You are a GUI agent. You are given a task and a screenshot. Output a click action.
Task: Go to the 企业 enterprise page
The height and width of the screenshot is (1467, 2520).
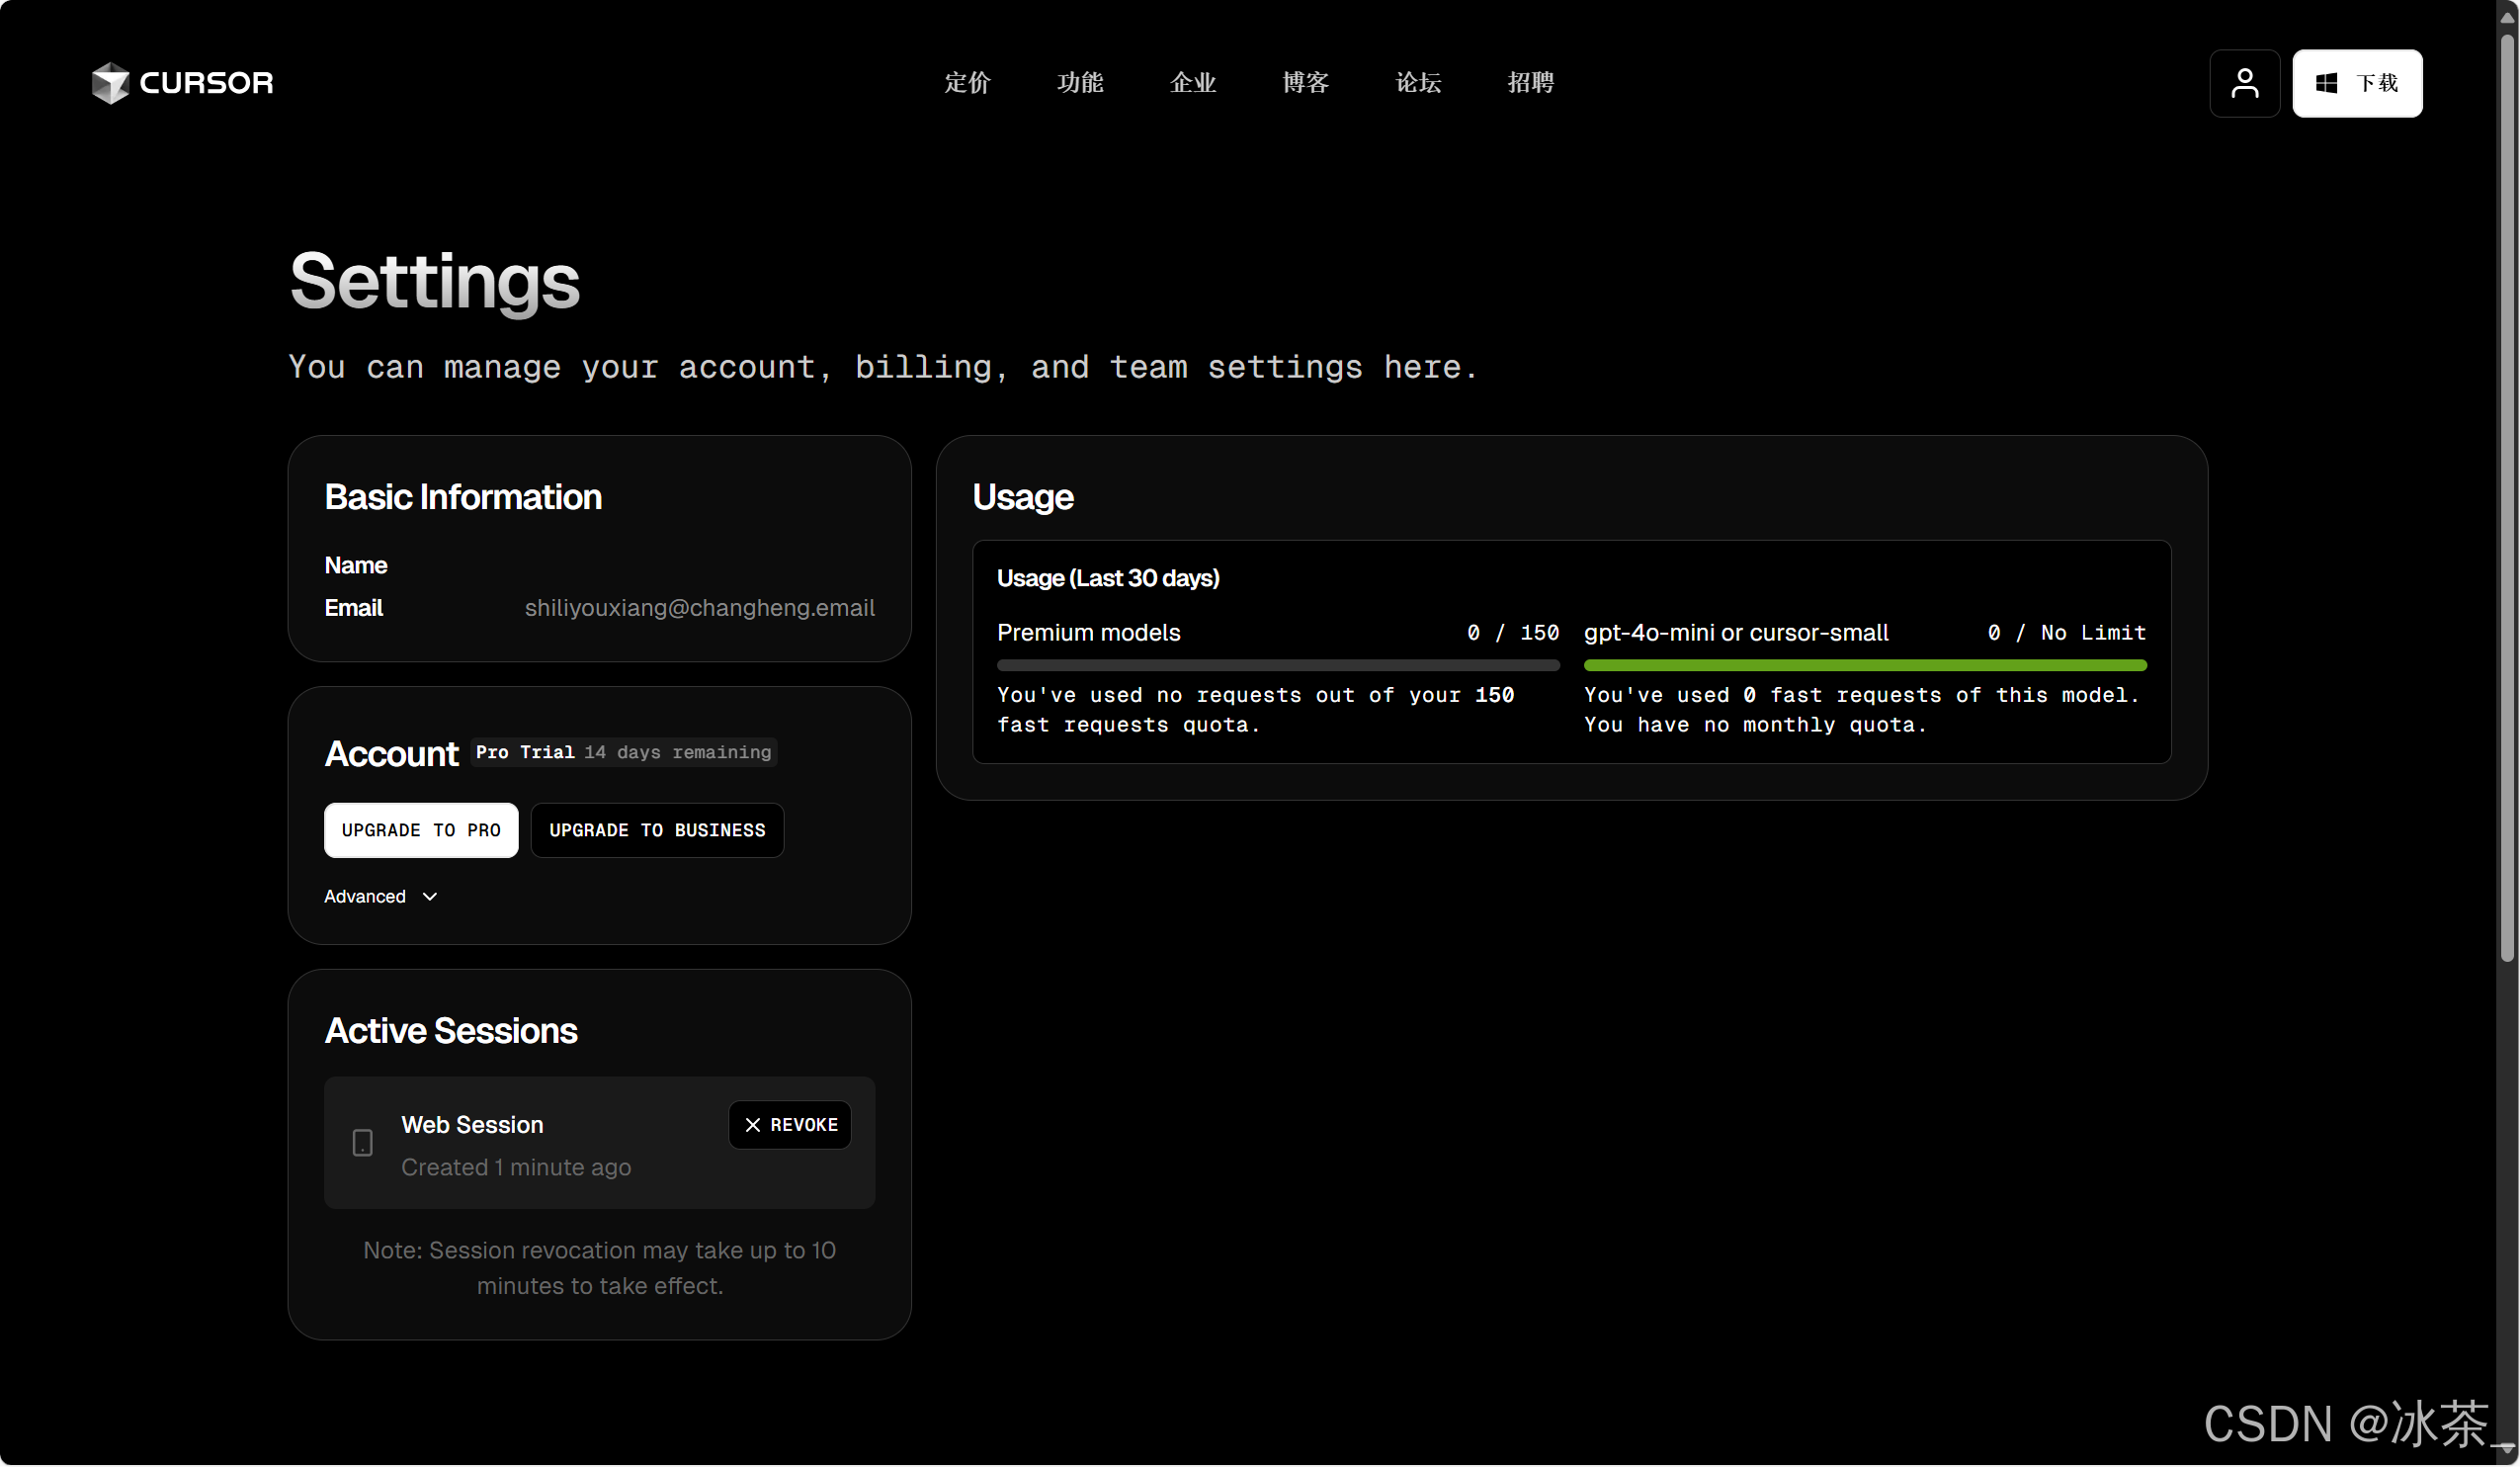point(1193,83)
